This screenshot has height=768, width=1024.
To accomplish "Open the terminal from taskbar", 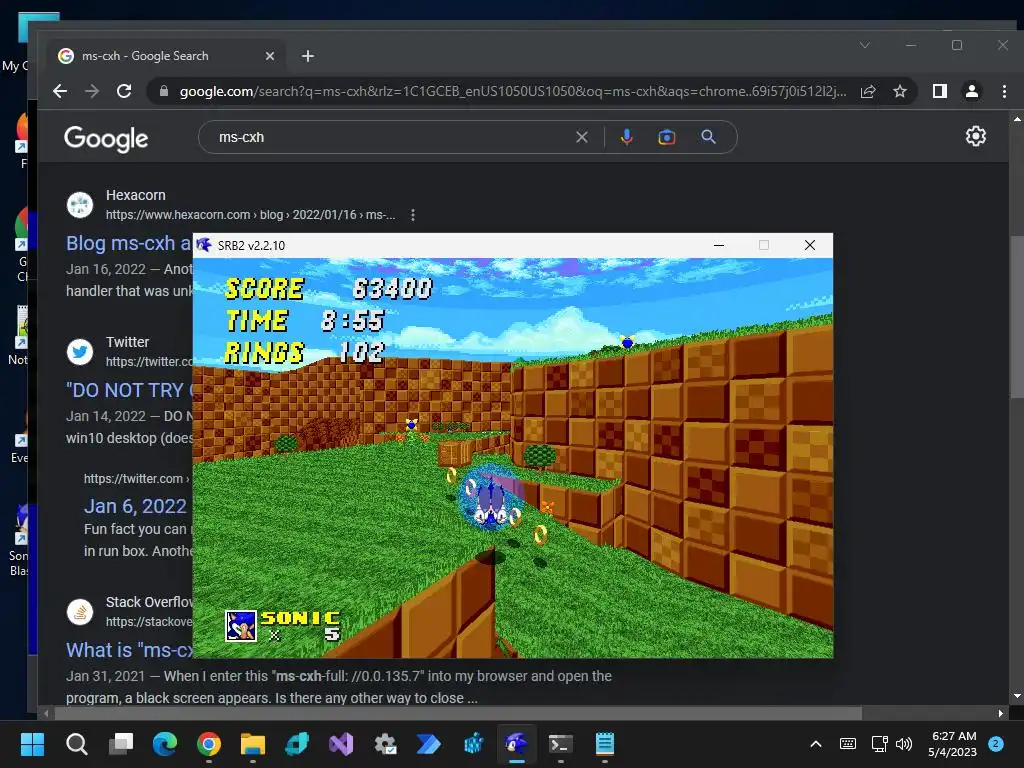I will pos(560,744).
